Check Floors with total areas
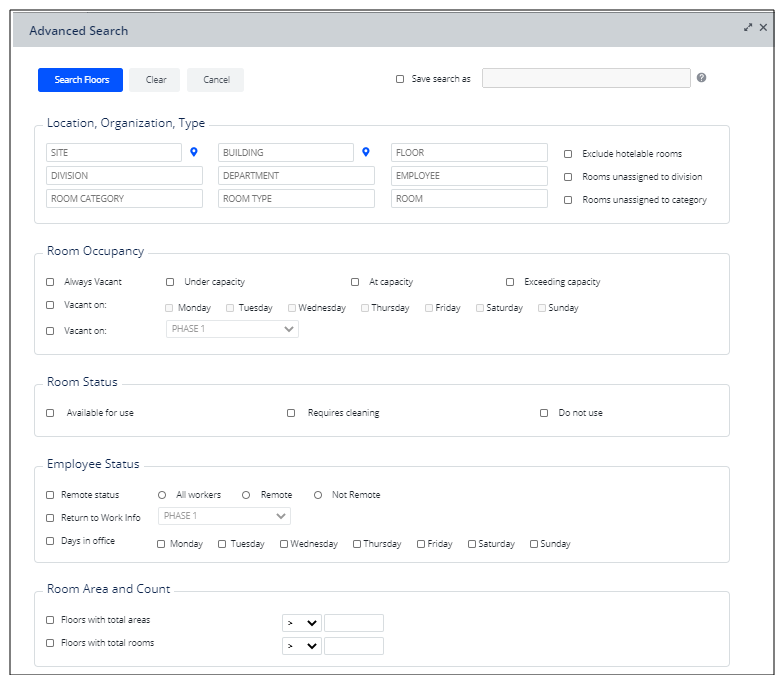Viewport: 775px width, 675px height. click(x=50, y=620)
